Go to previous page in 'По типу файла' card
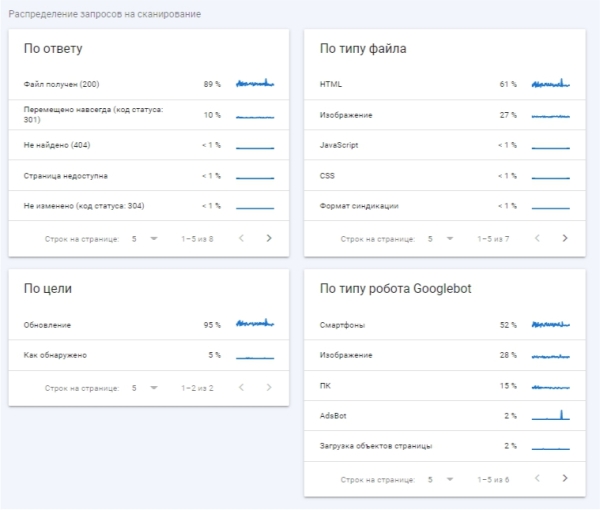 tap(537, 239)
